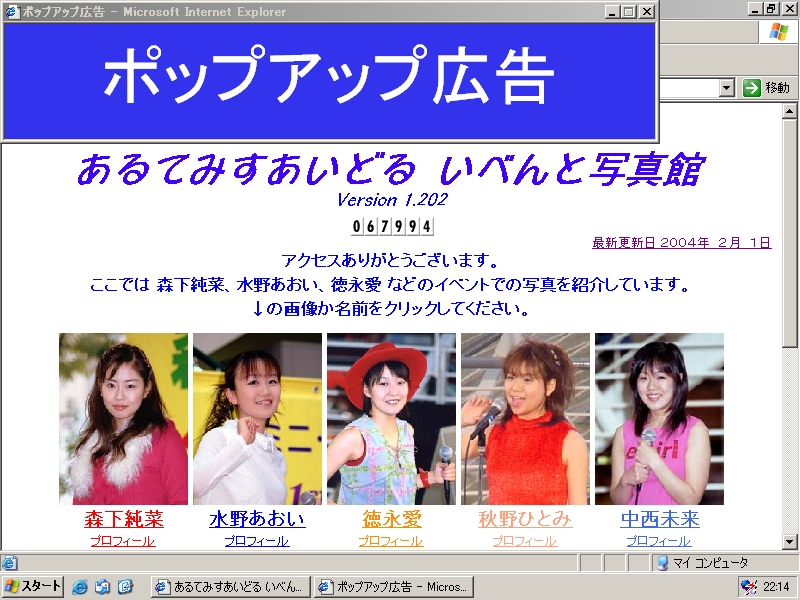Image resolution: width=800 pixels, height=600 pixels.
Task: Open プロフィール link under 中西未来
Action: click(x=659, y=541)
